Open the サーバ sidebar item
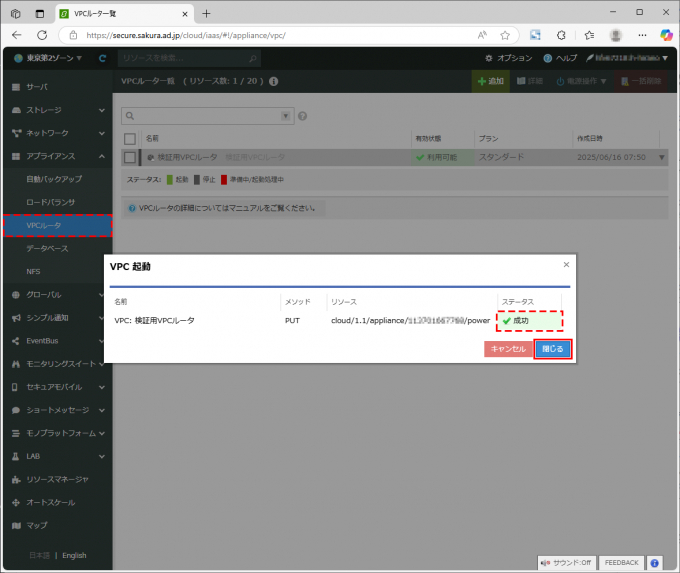 58,87
